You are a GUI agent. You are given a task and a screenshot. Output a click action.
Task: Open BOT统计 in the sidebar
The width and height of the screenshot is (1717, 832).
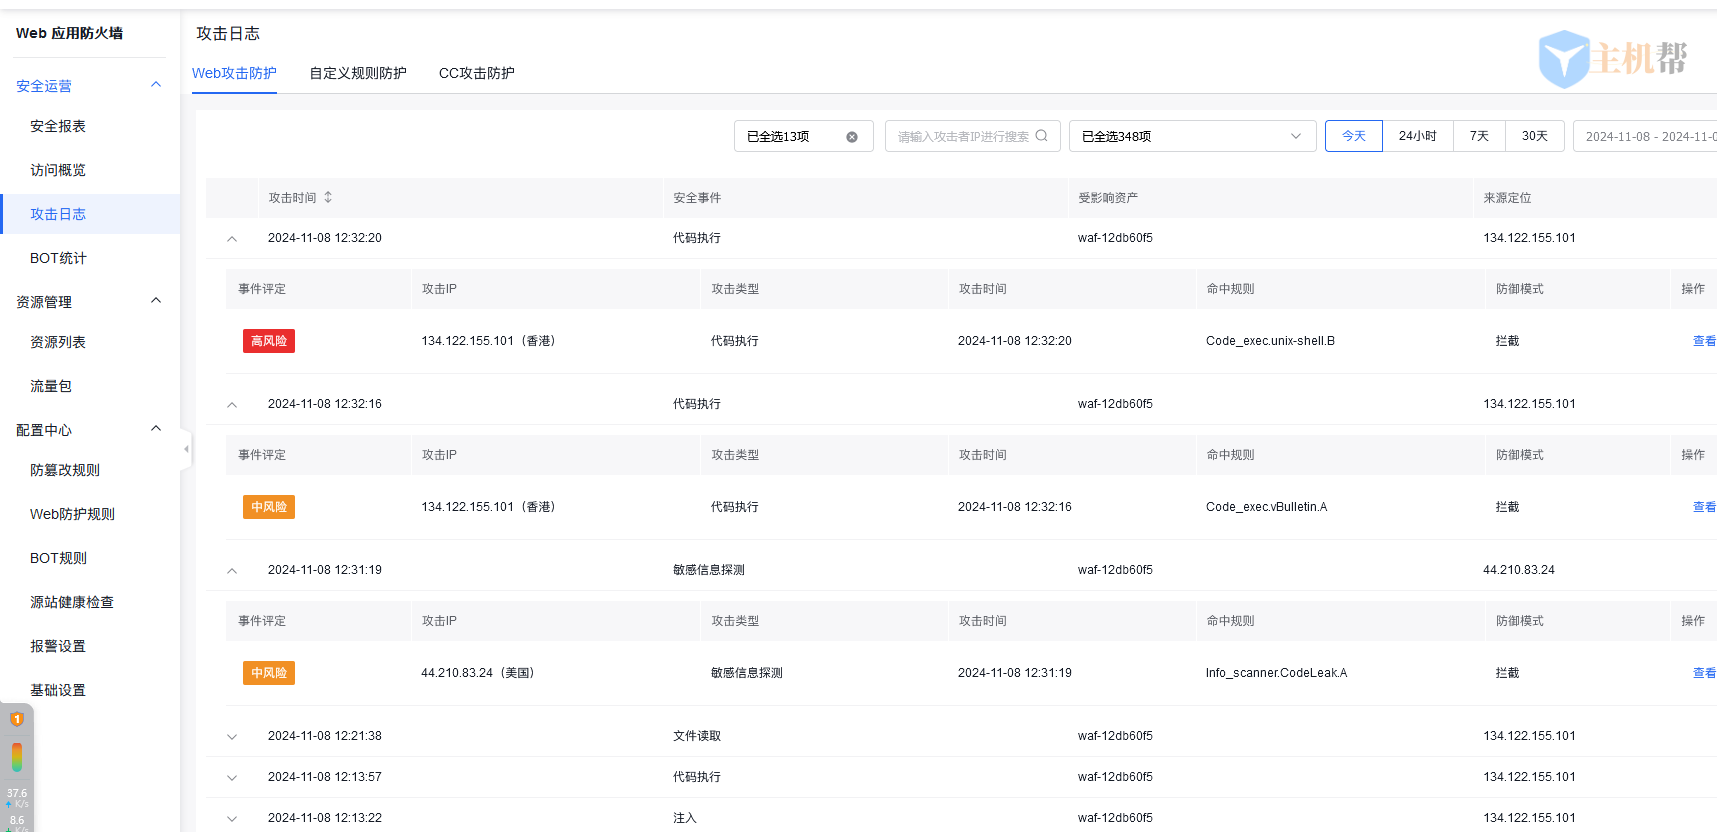[x=58, y=258]
